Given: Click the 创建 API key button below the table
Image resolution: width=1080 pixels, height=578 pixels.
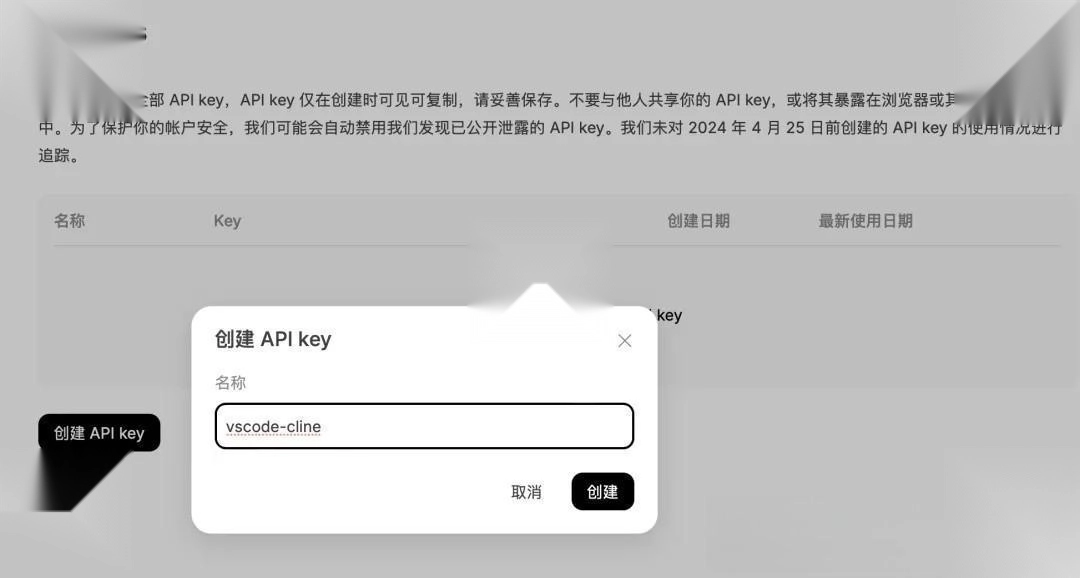Looking at the screenshot, I should coord(99,433).
